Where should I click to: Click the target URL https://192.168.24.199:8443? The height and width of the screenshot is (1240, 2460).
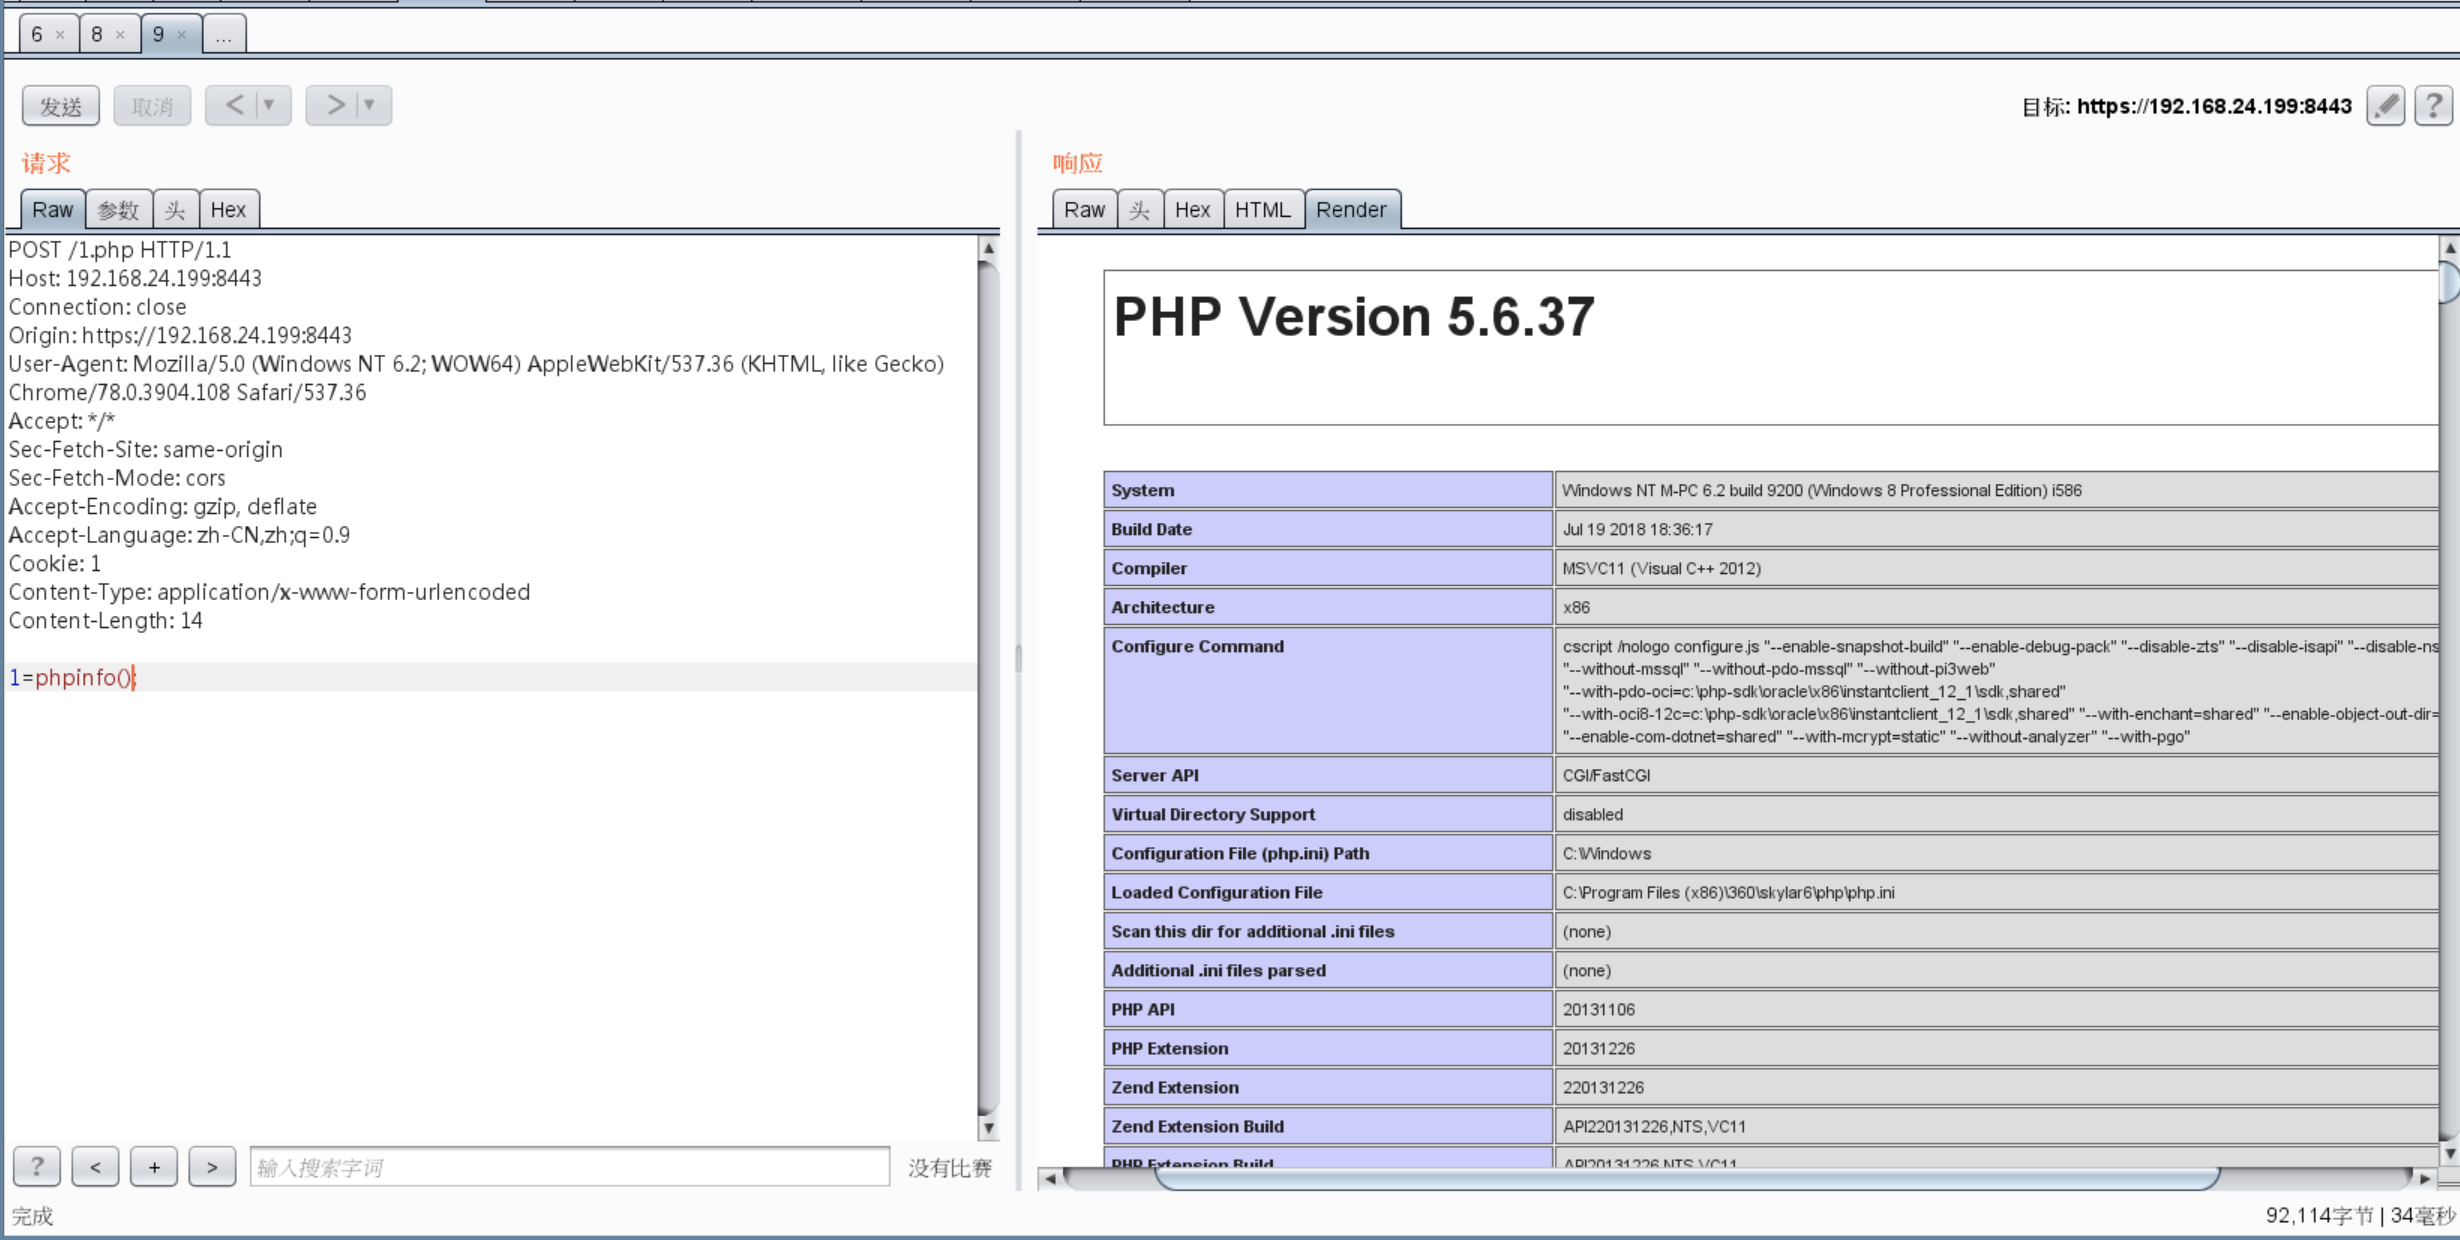coord(2214,106)
